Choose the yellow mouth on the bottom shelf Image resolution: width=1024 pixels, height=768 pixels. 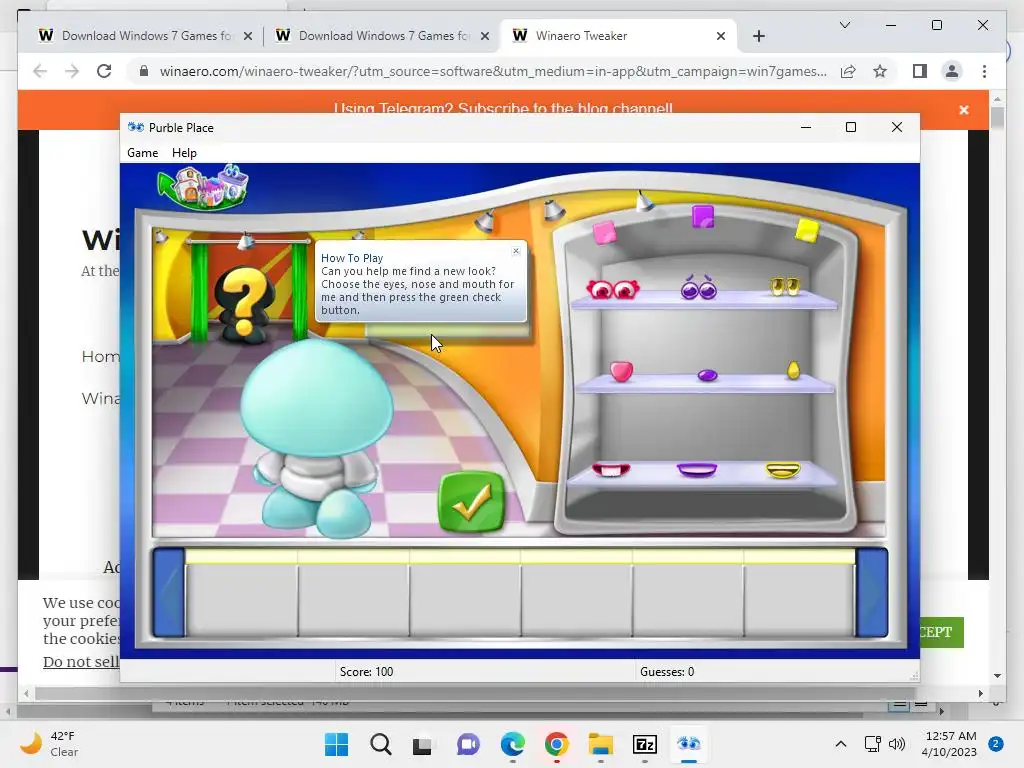click(x=782, y=470)
